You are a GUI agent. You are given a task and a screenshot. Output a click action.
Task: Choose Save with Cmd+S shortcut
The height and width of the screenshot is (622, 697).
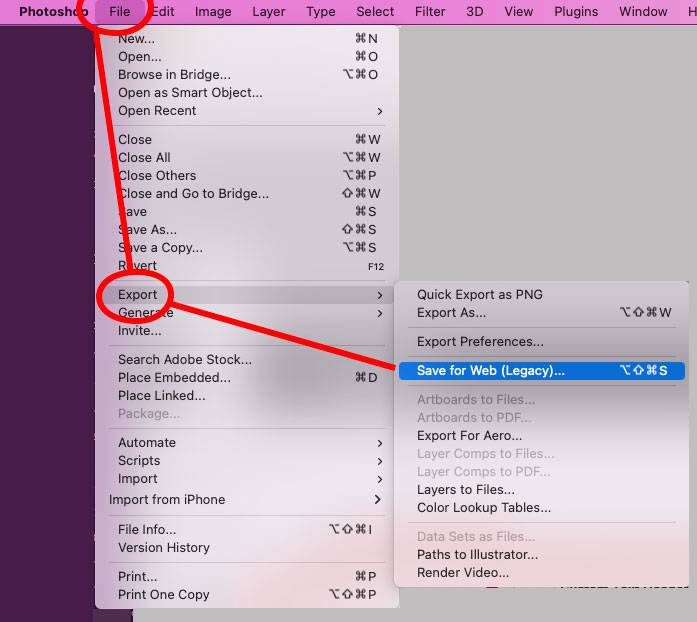(x=247, y=212)
